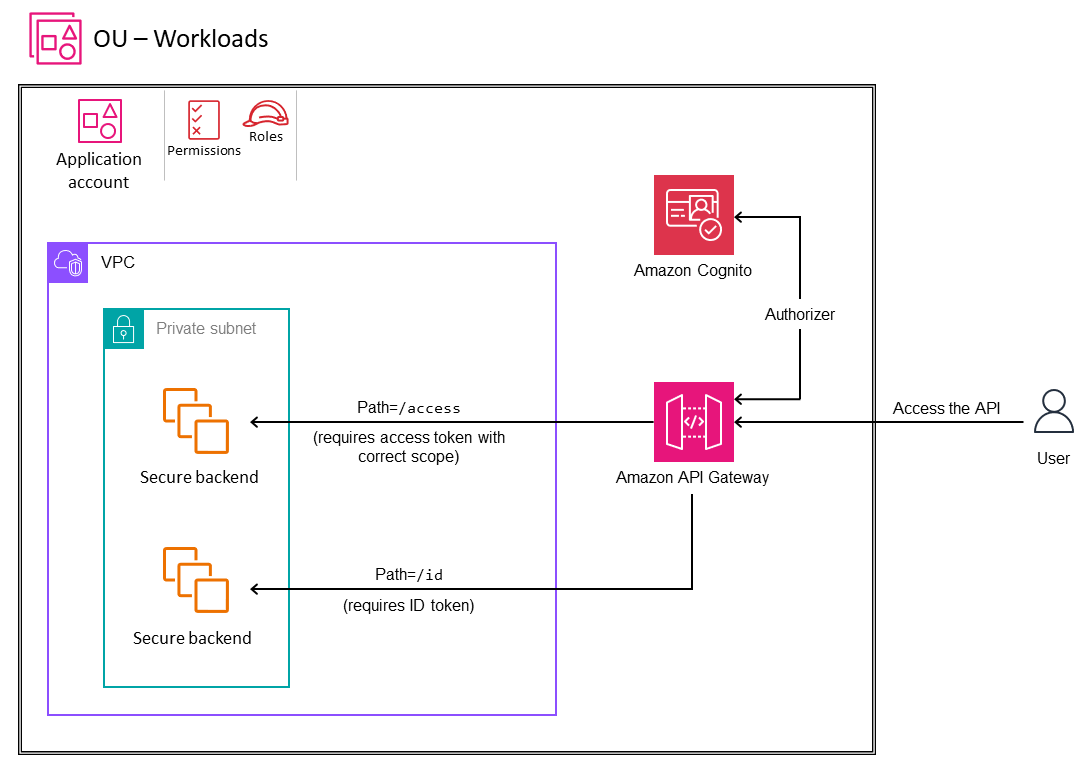Click the 'OU – Workloads' title text
Screen dimensions: 1091x780
(181, 39)
